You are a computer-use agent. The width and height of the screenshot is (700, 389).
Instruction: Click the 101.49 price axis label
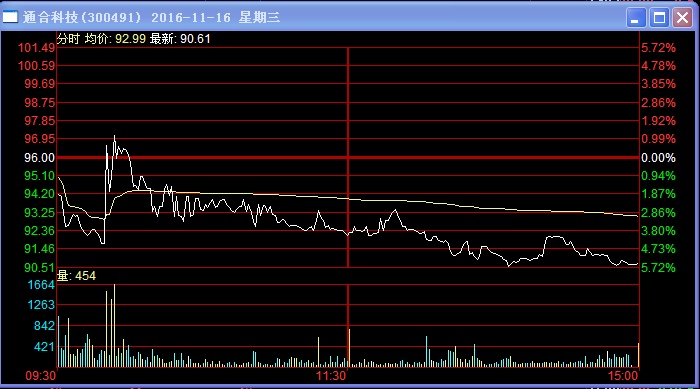coord(36,48)
